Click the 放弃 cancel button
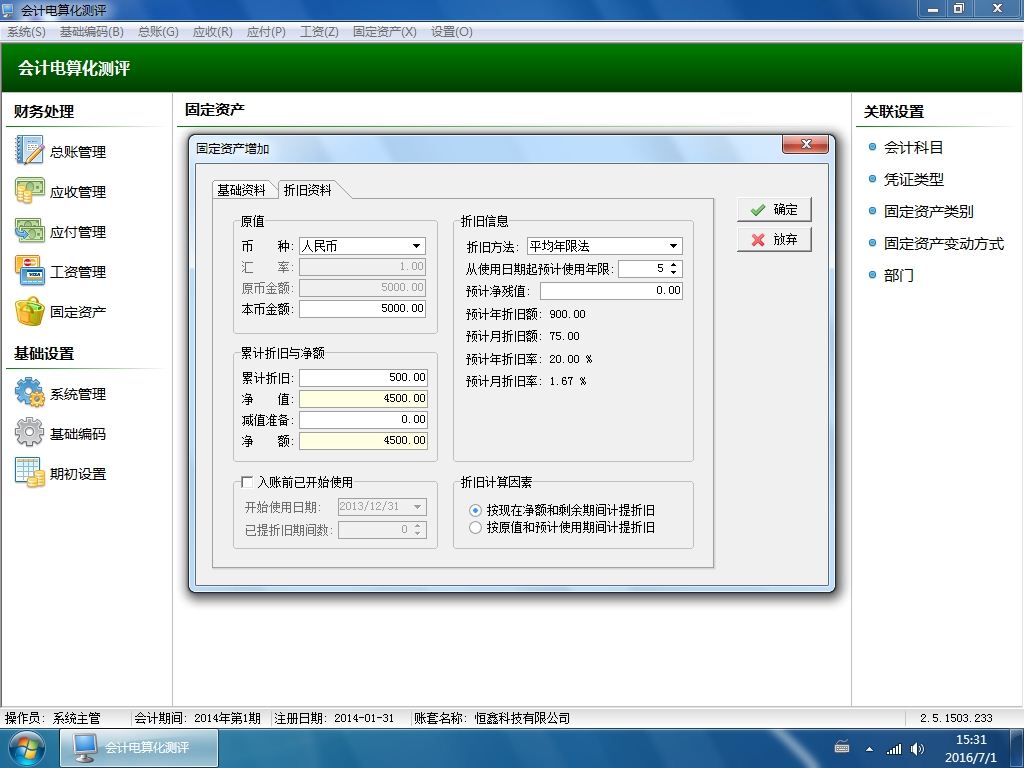 point(775,240)
